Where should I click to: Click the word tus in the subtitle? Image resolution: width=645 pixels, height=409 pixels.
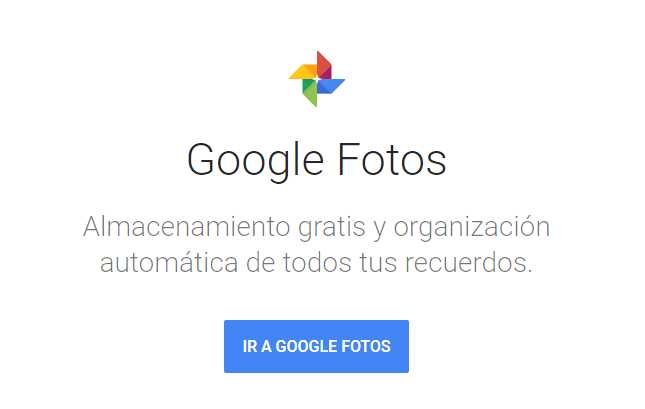378,263
